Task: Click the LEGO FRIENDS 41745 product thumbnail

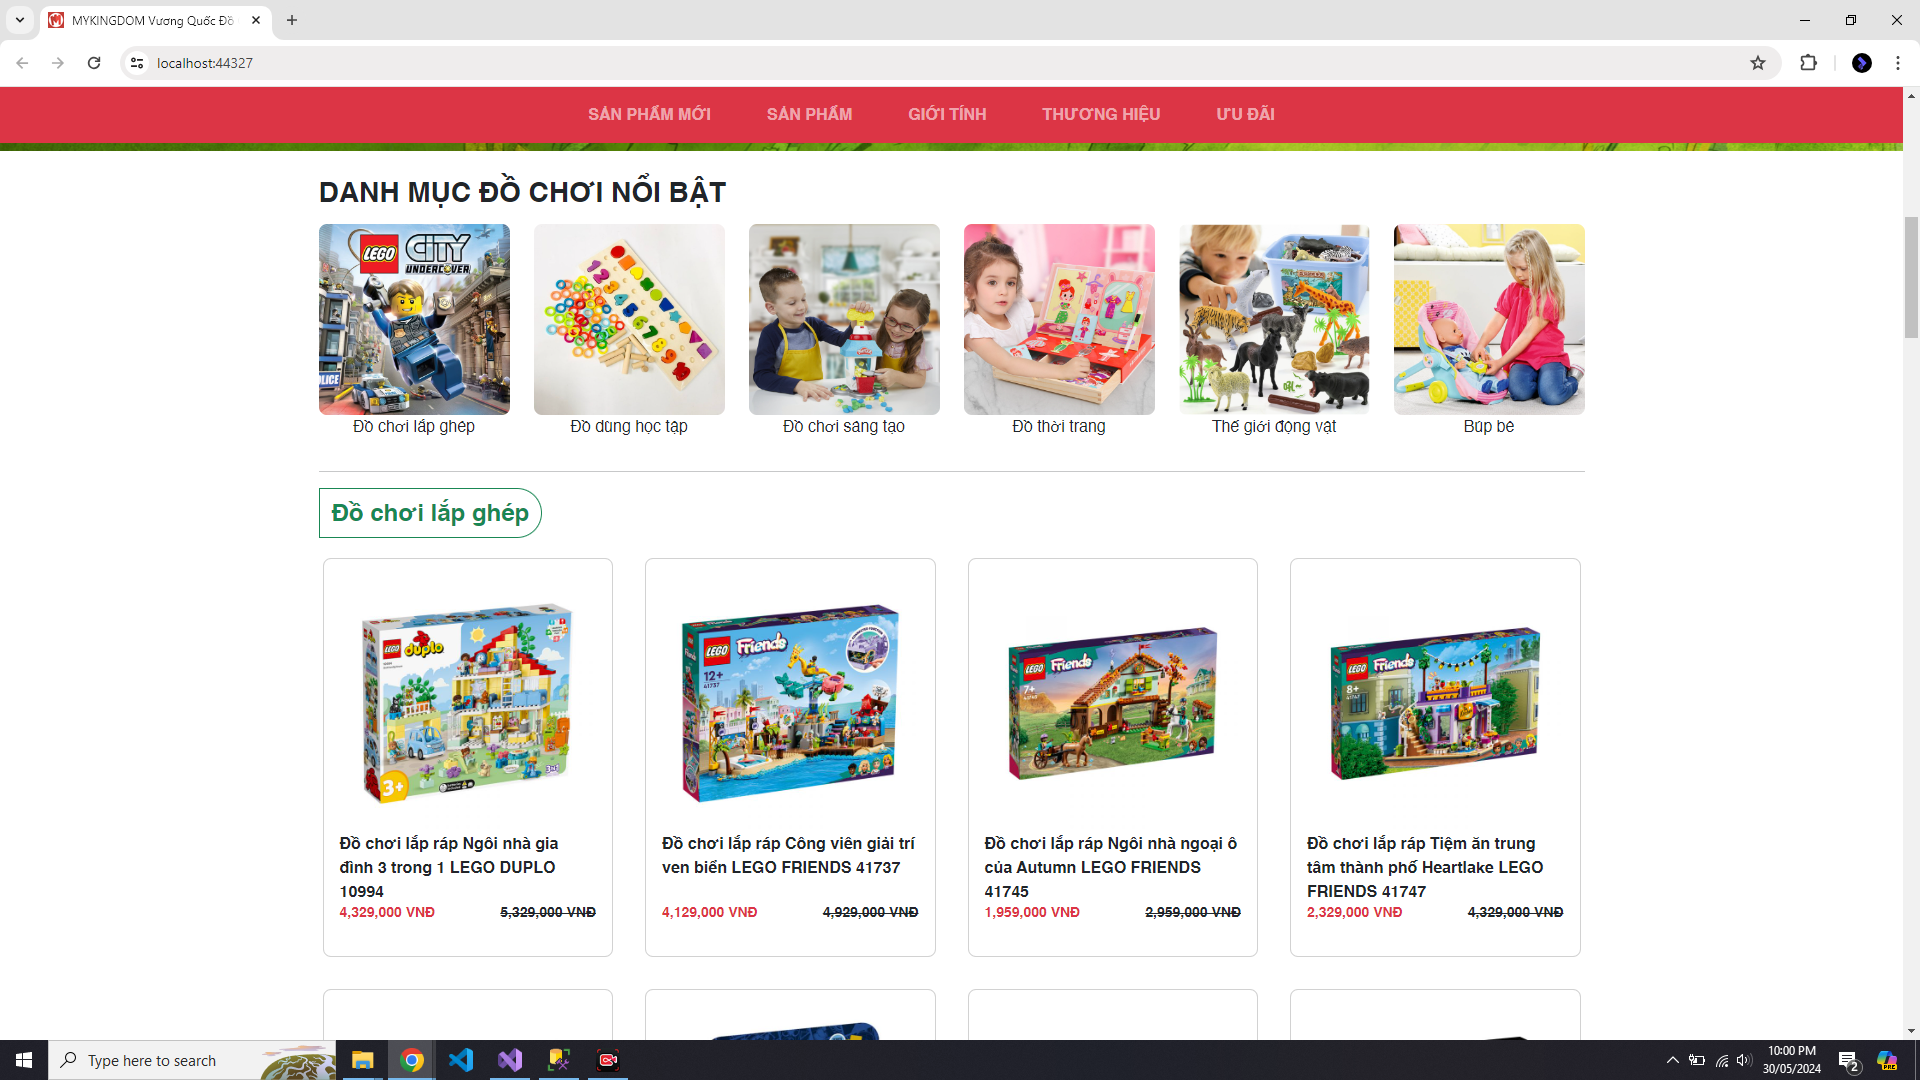Action: coord(1112,702)
